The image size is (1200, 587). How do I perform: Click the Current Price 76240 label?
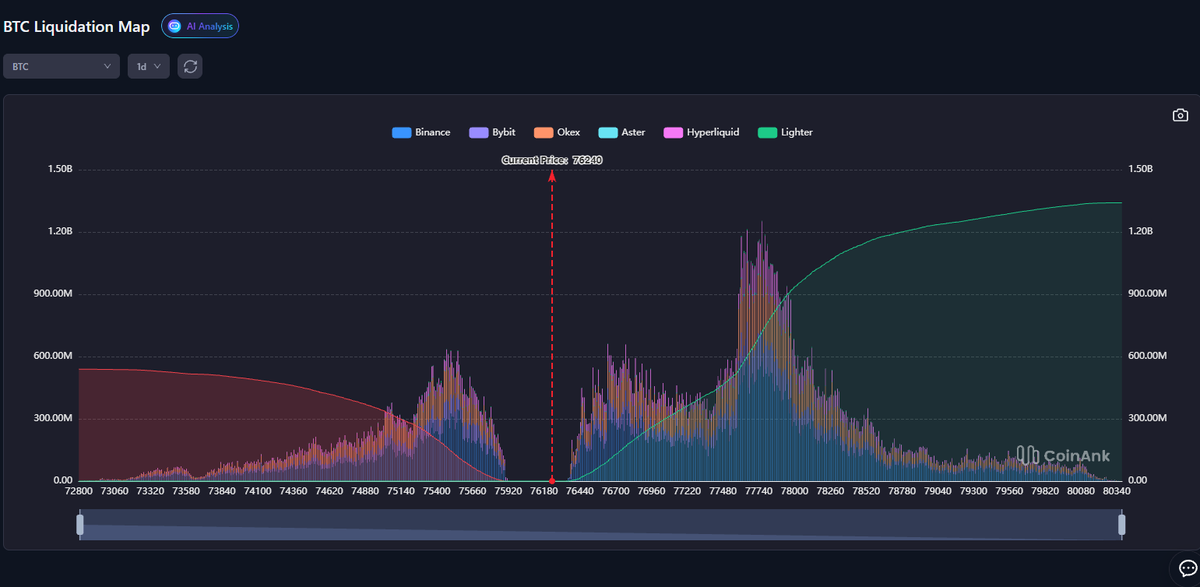[x=552, y=160]
